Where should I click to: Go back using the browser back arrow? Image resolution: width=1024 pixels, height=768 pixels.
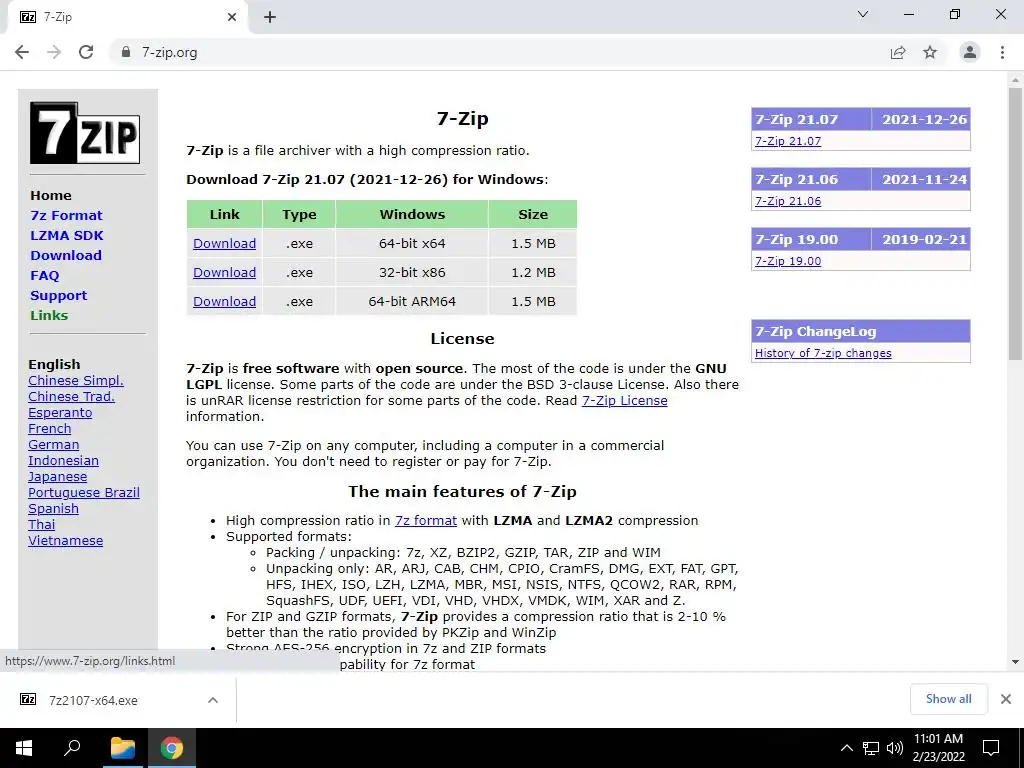[x=22, y=52]
